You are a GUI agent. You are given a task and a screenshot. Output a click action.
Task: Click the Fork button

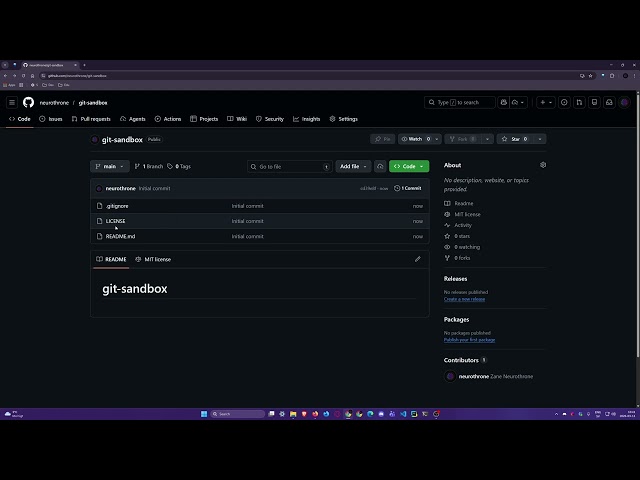[x=463, y=139]
